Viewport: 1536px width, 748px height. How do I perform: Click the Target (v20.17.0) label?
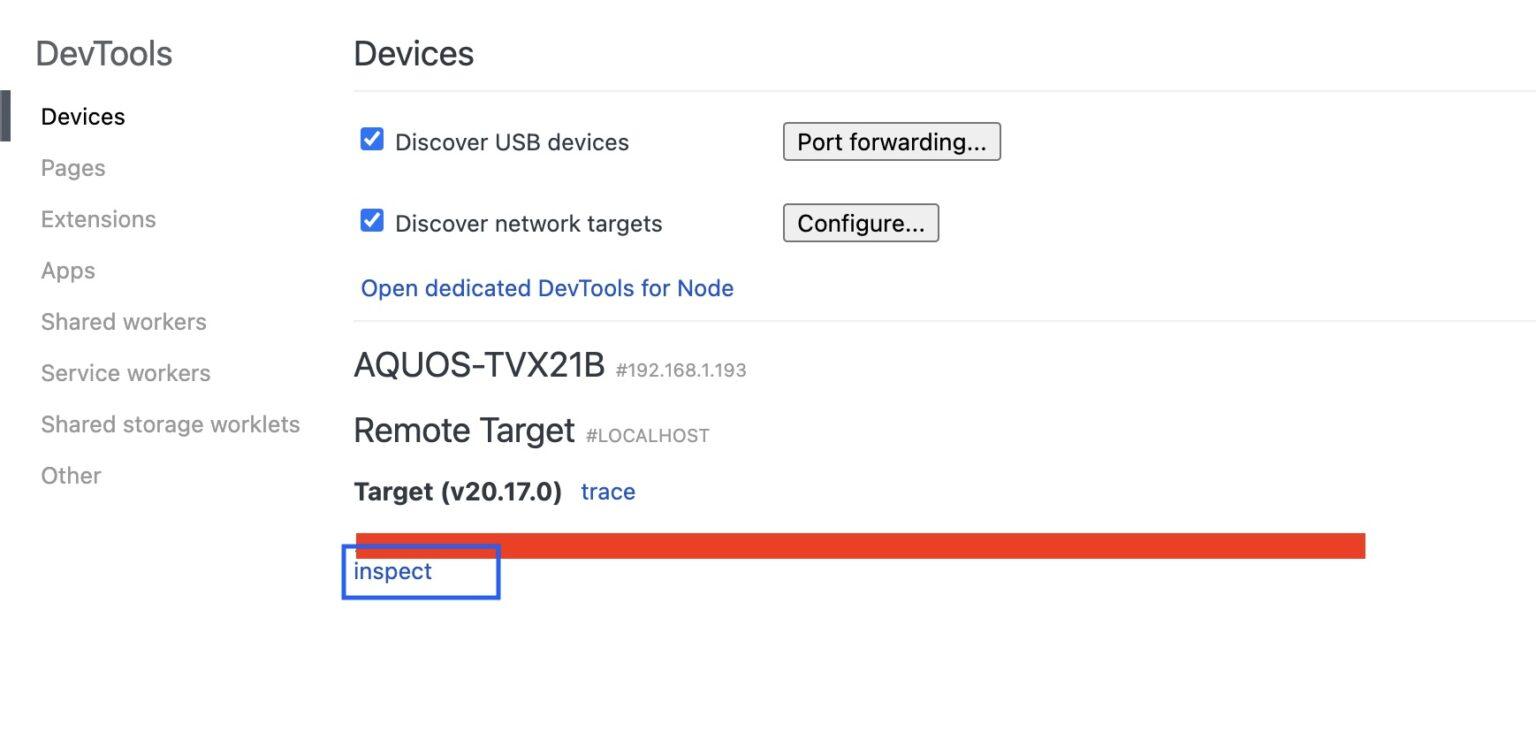pos(457,491)
